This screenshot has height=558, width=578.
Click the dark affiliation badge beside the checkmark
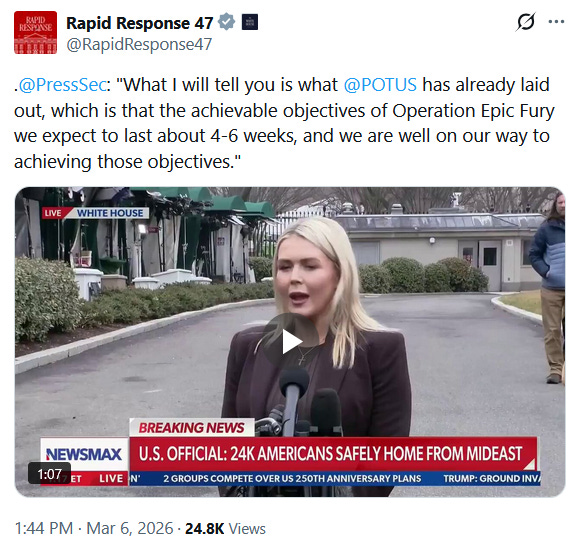250,22
